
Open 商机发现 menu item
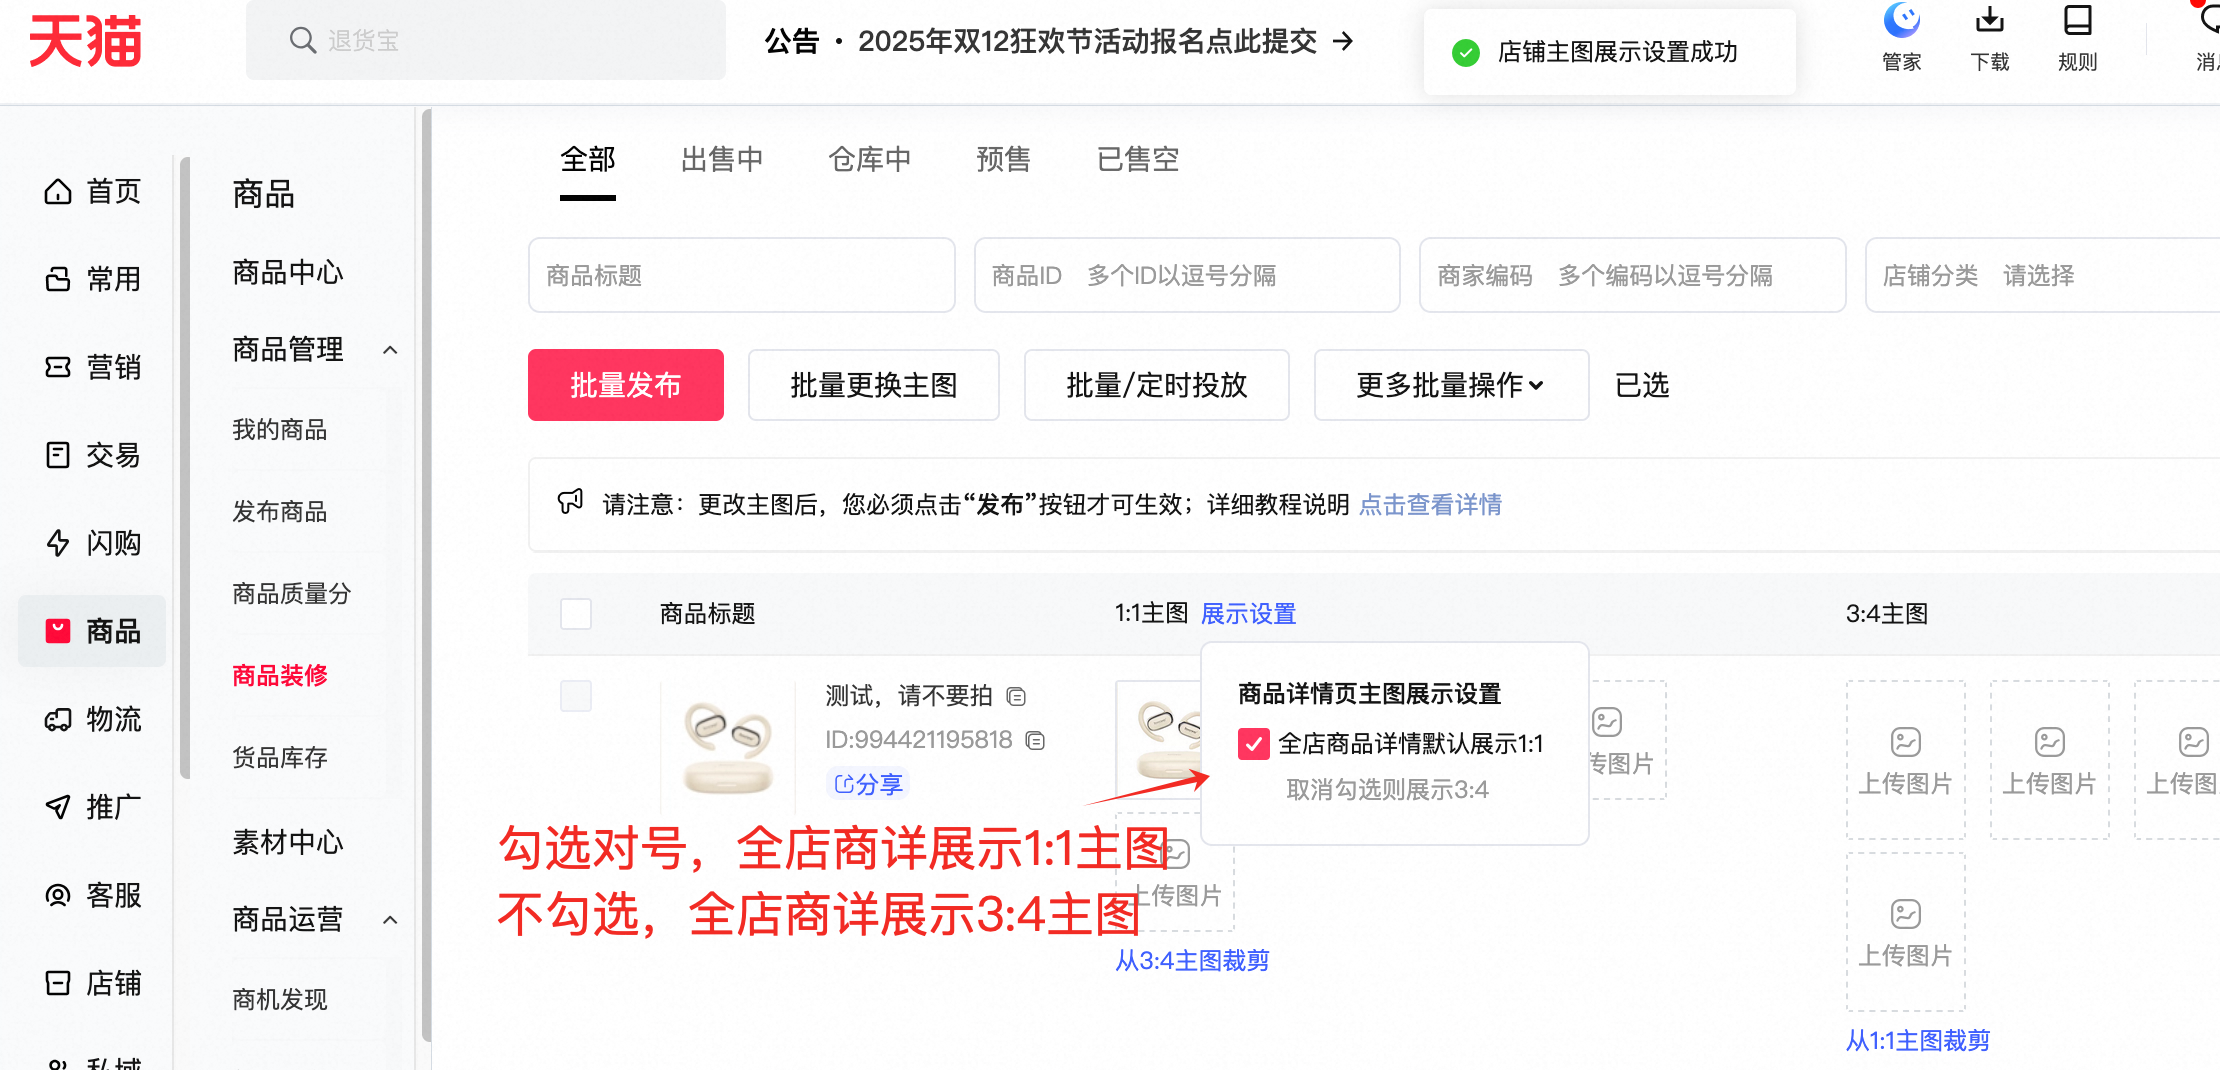pos(280,1000)
